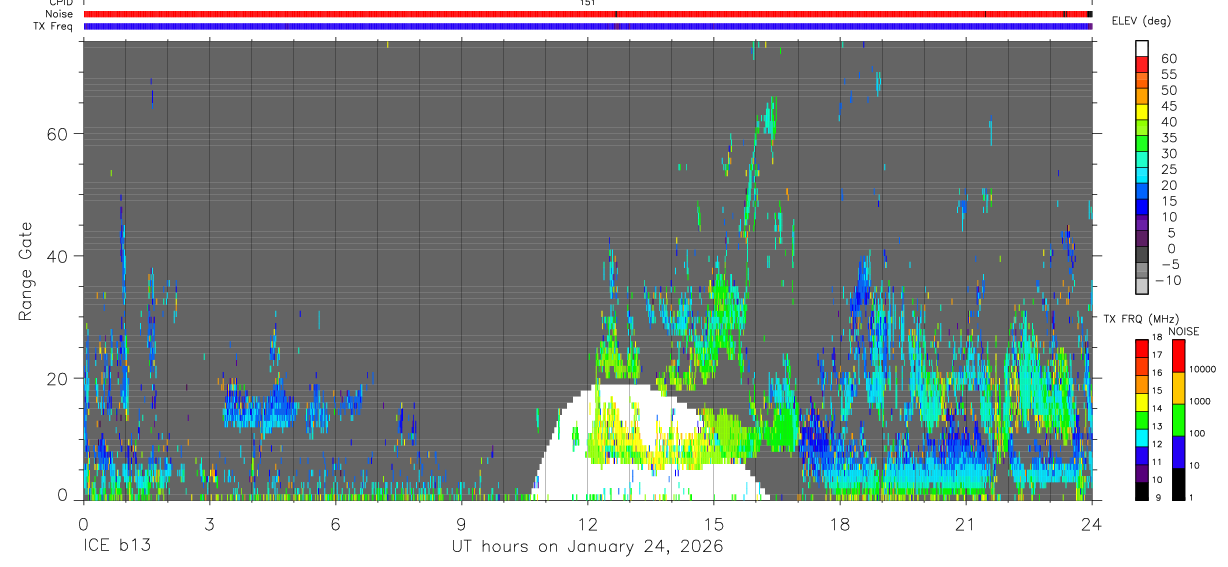Click the red segment of the ELEV color bar

(1142, 63)
